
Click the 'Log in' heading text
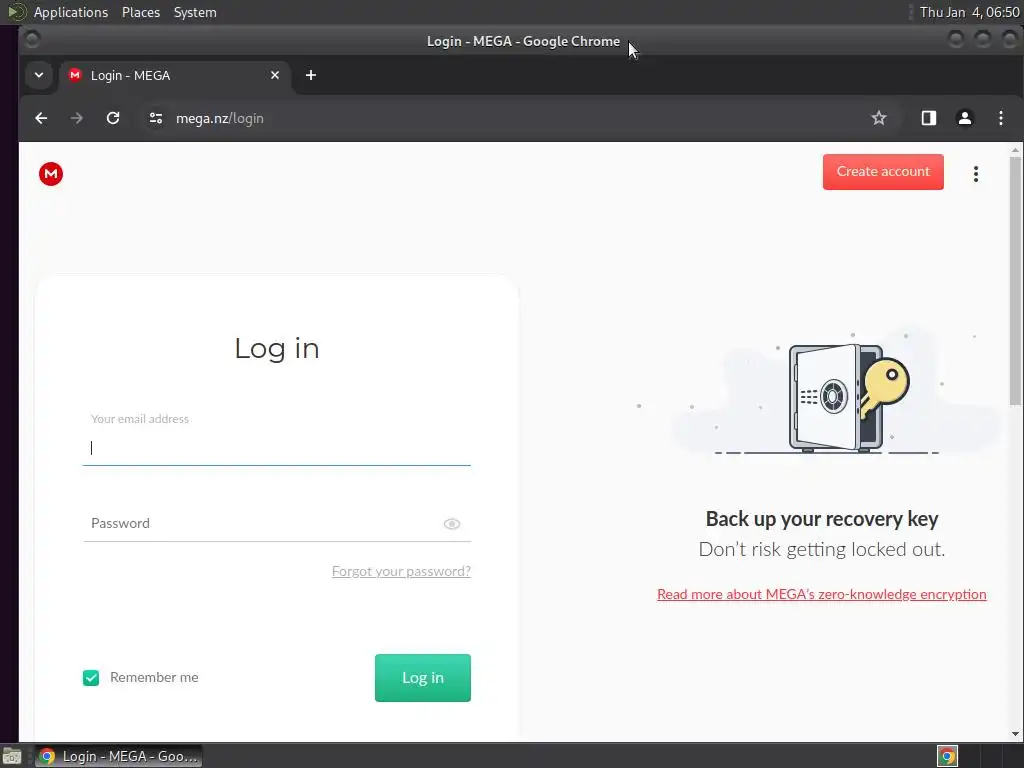tap(277, 348)
